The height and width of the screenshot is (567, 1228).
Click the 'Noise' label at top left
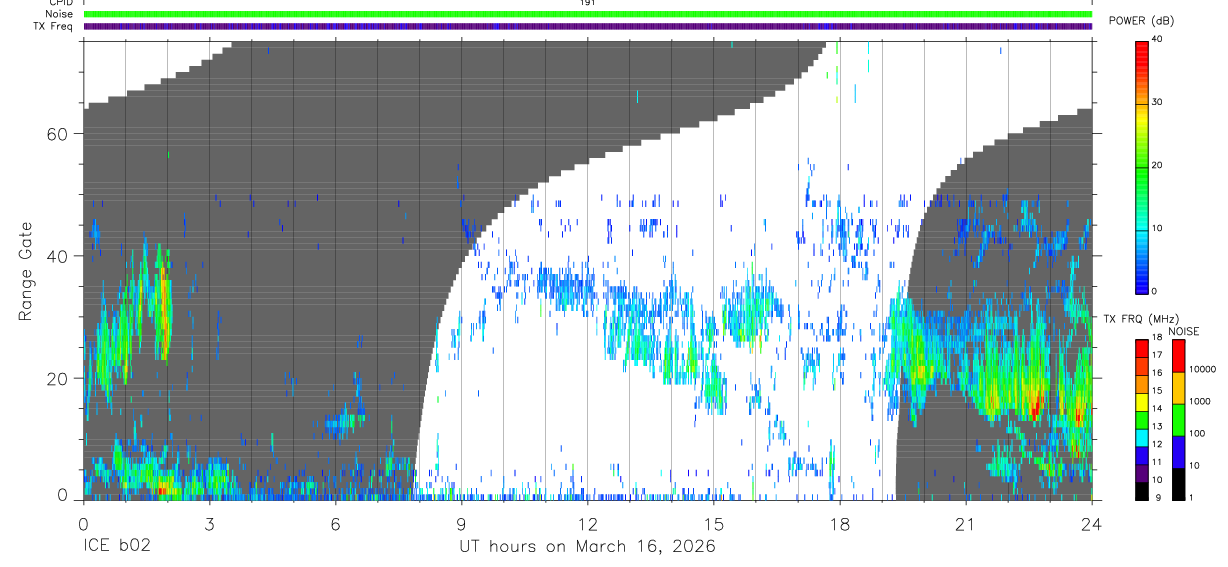59,14
